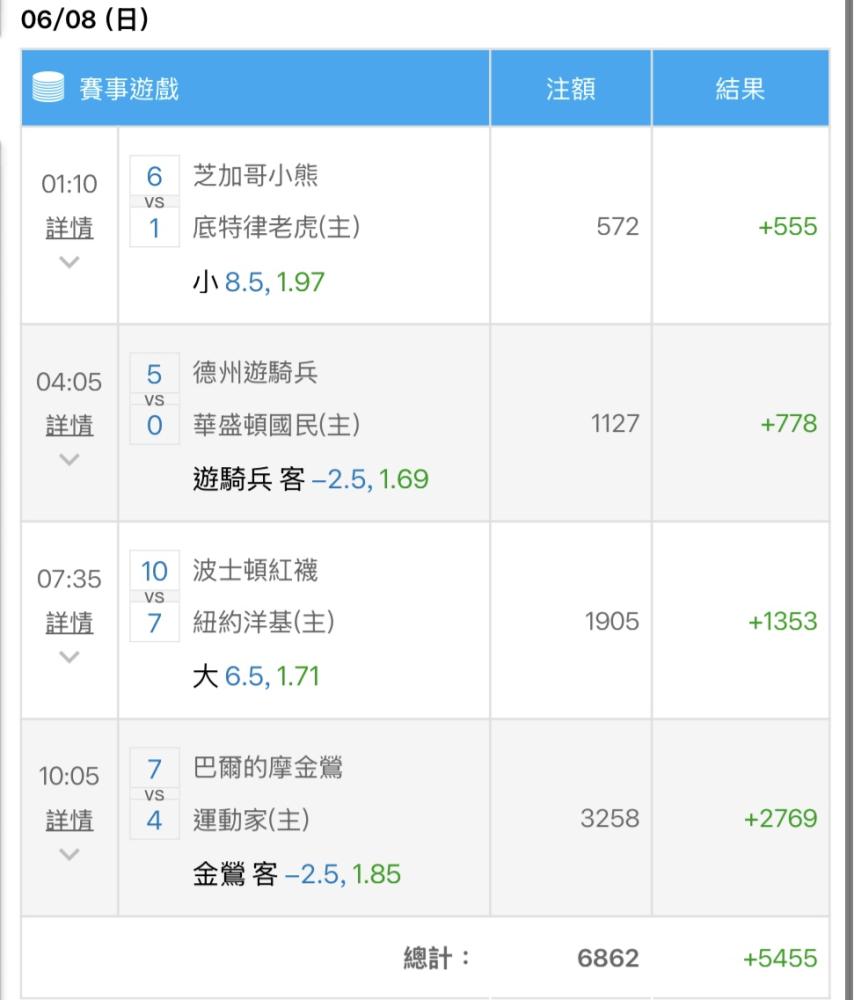Expand the chevron under the 10:05 match
Image resolution: width=861 pixels, height=1000 pixels.
click(x=69, y=854)
